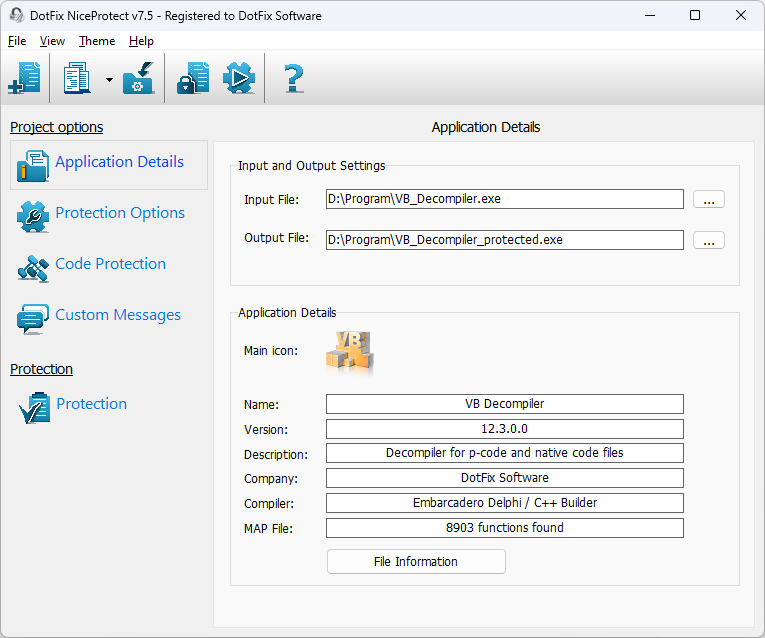Click the Main icon: label

tap(271, 351)
